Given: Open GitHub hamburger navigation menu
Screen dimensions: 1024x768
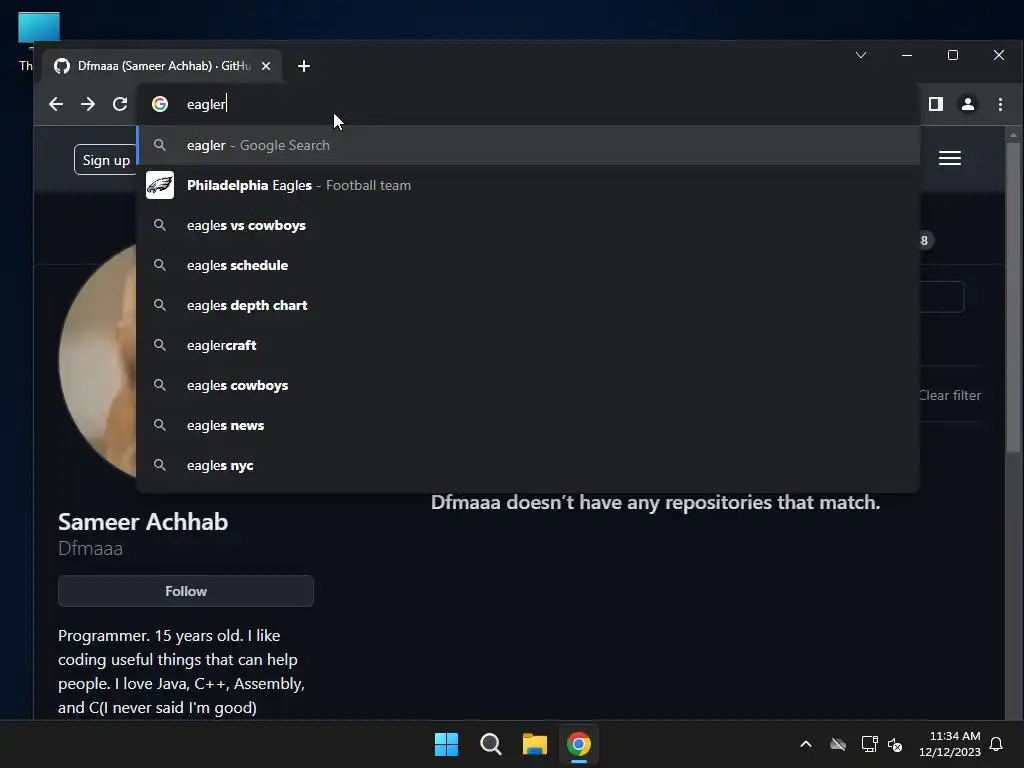Looking at the screenshot, I should tap(950, 158).
